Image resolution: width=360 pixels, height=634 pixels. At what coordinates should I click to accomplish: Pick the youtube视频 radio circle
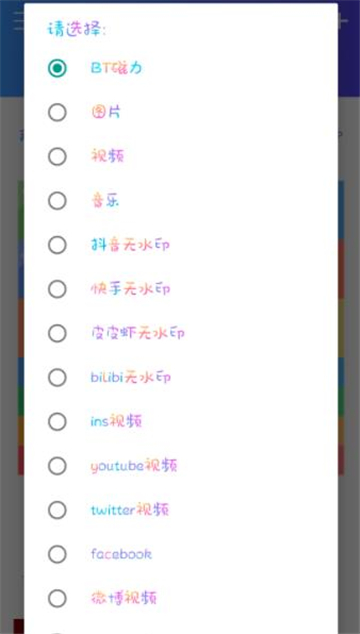57,466
